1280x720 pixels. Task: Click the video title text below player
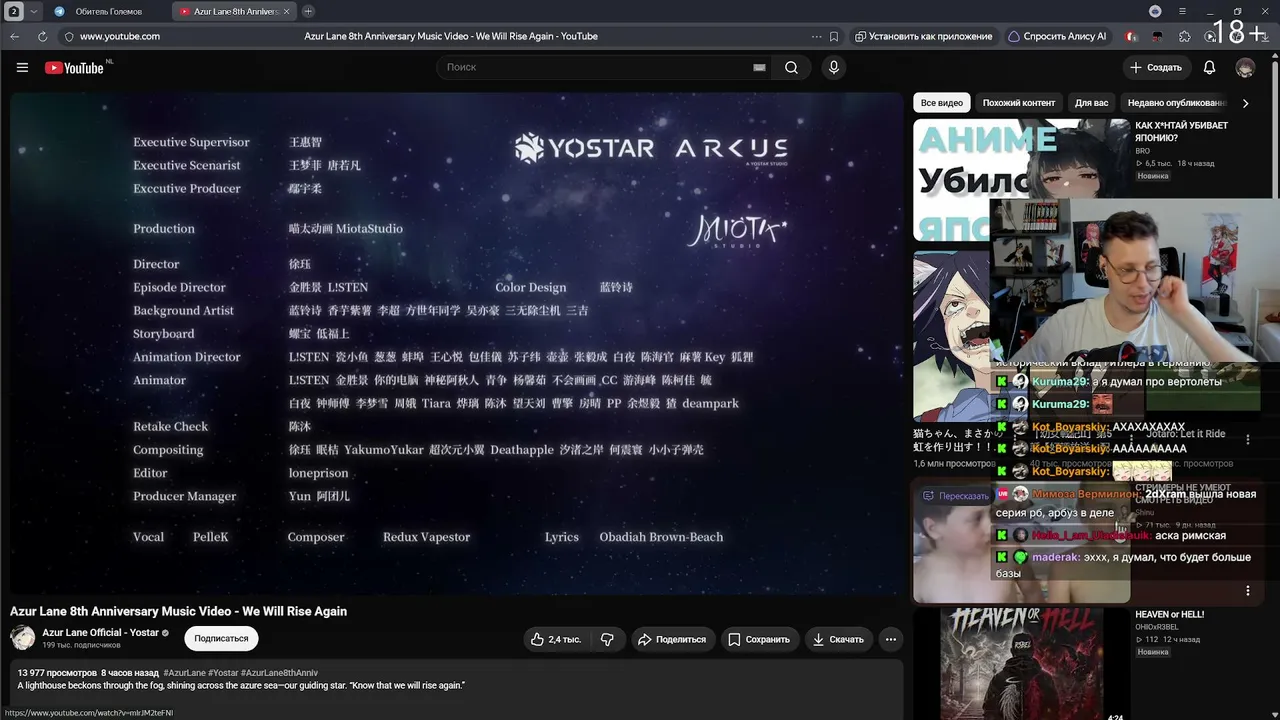[x=178, y=611]
